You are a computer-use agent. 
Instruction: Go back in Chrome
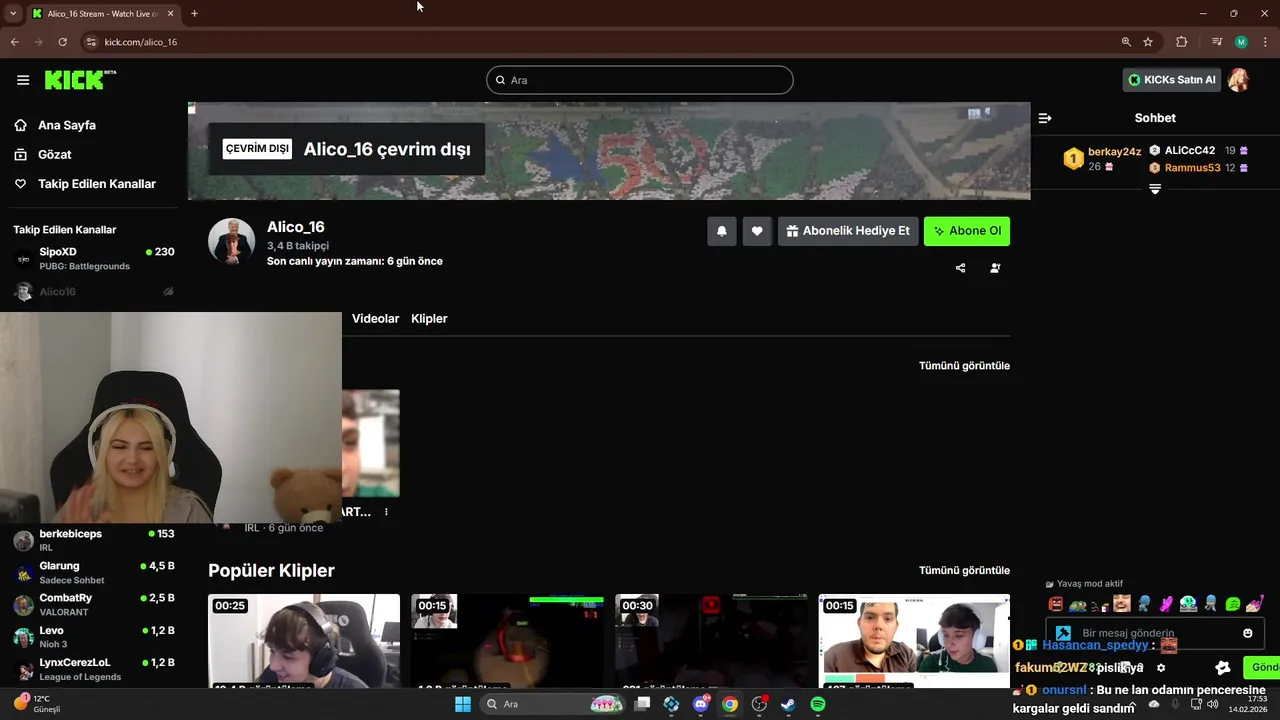pyautogui.click(x=15, y=42)
